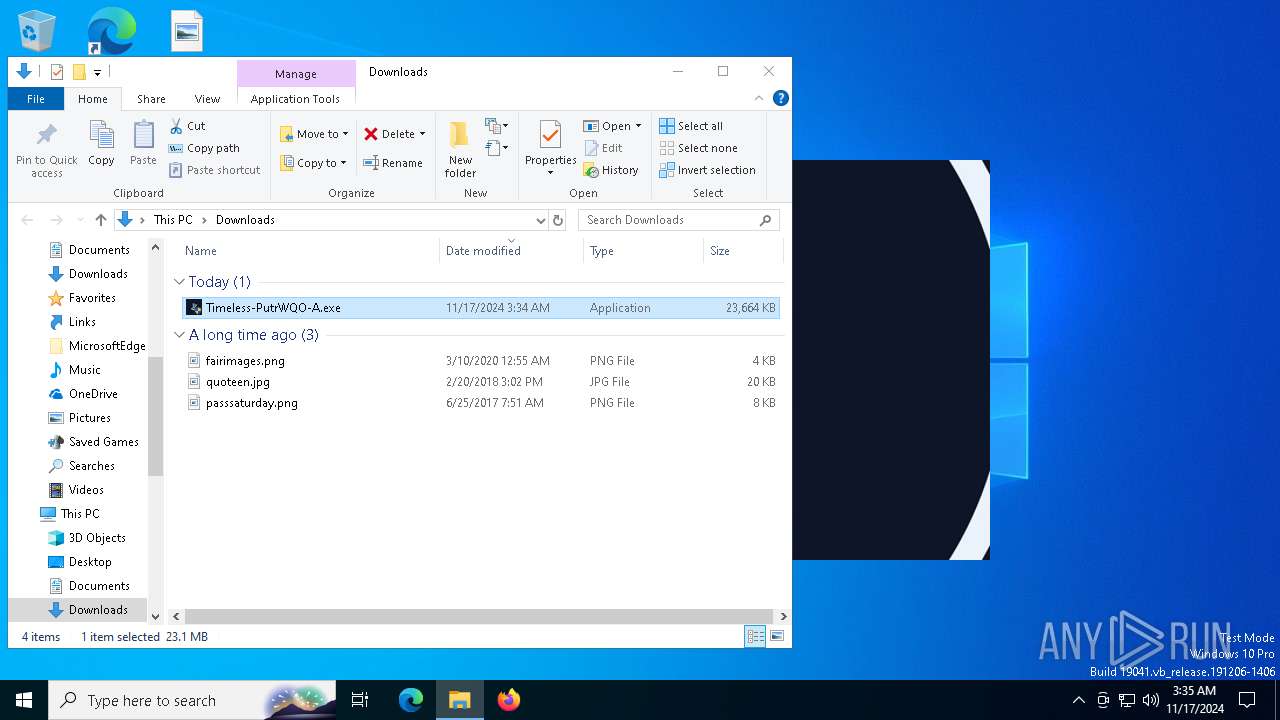The width and height of the screenshot is (1280, 720).
Task: Launch Firefox from the taskbar
Action: (x=508, y=700)
